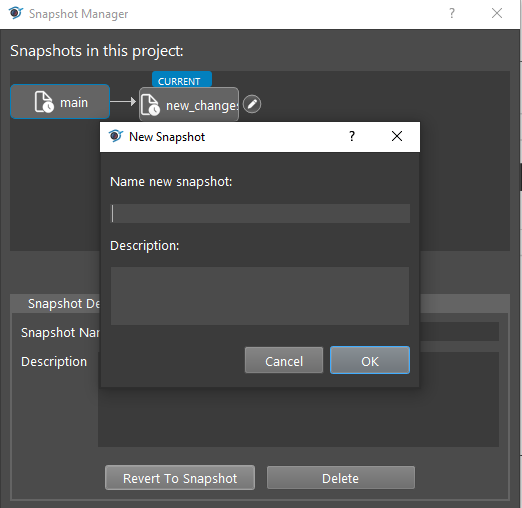Click the edit pencil icon beside new_changes

pos(252,104)
